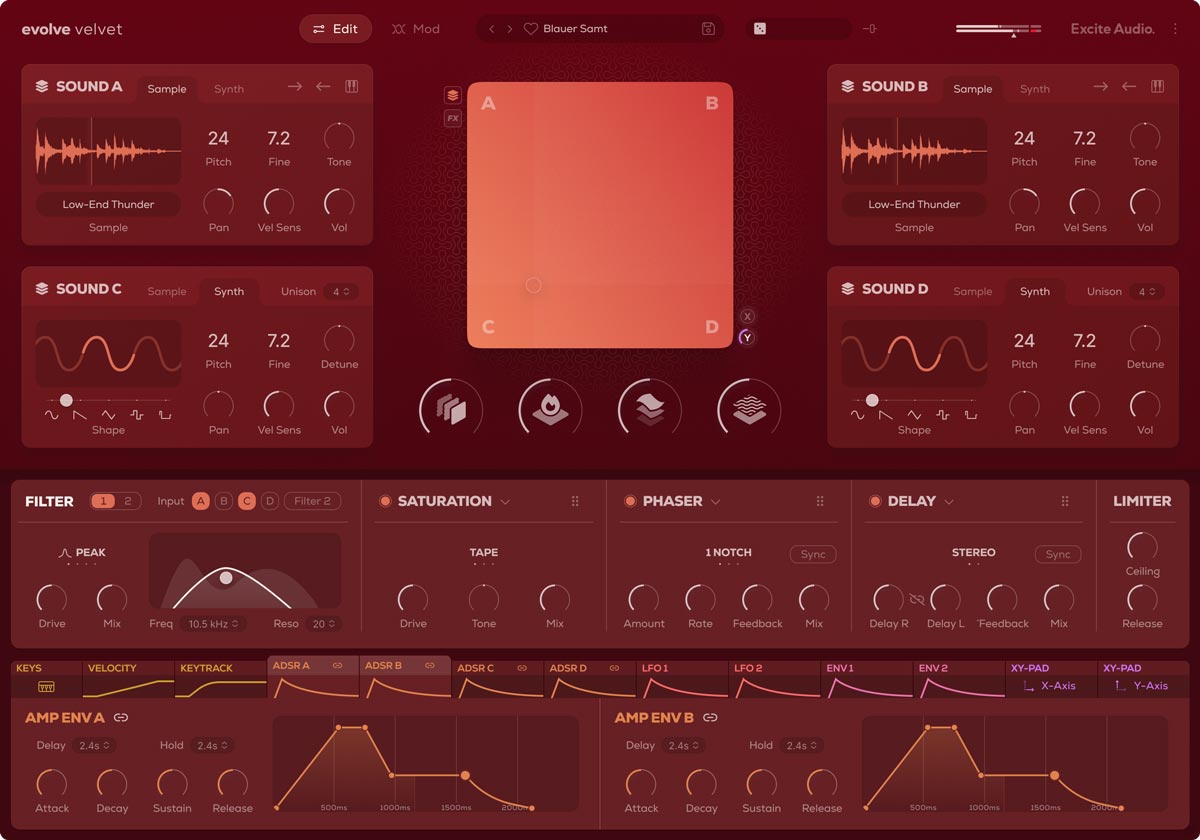The height and width of the screenshot is (840, 1200).
Task: Click the FX icon beside the XY pad
Action: [452, 119]
